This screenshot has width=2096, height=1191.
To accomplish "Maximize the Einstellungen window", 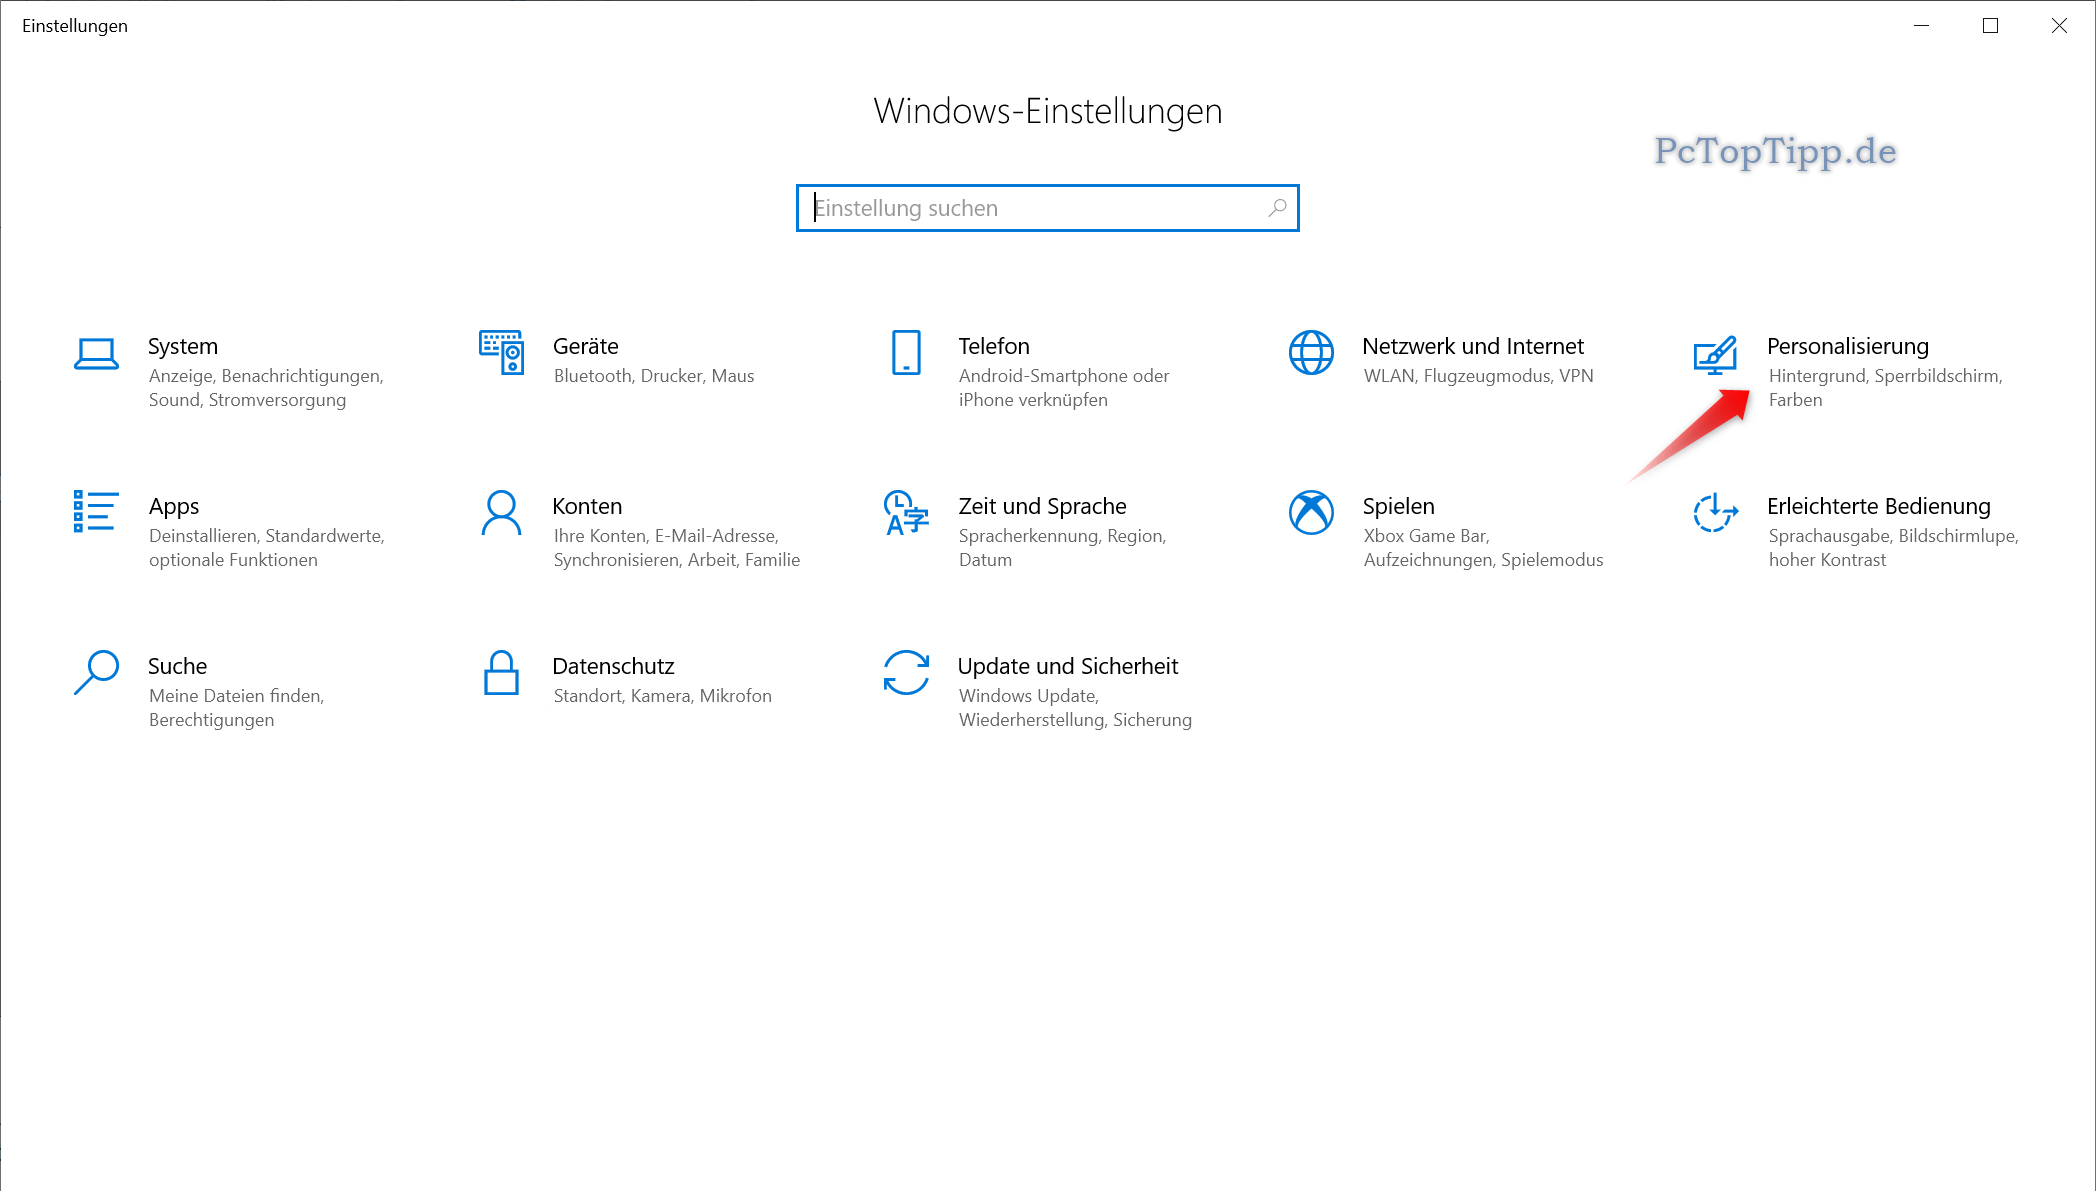I will point(1990,26).
